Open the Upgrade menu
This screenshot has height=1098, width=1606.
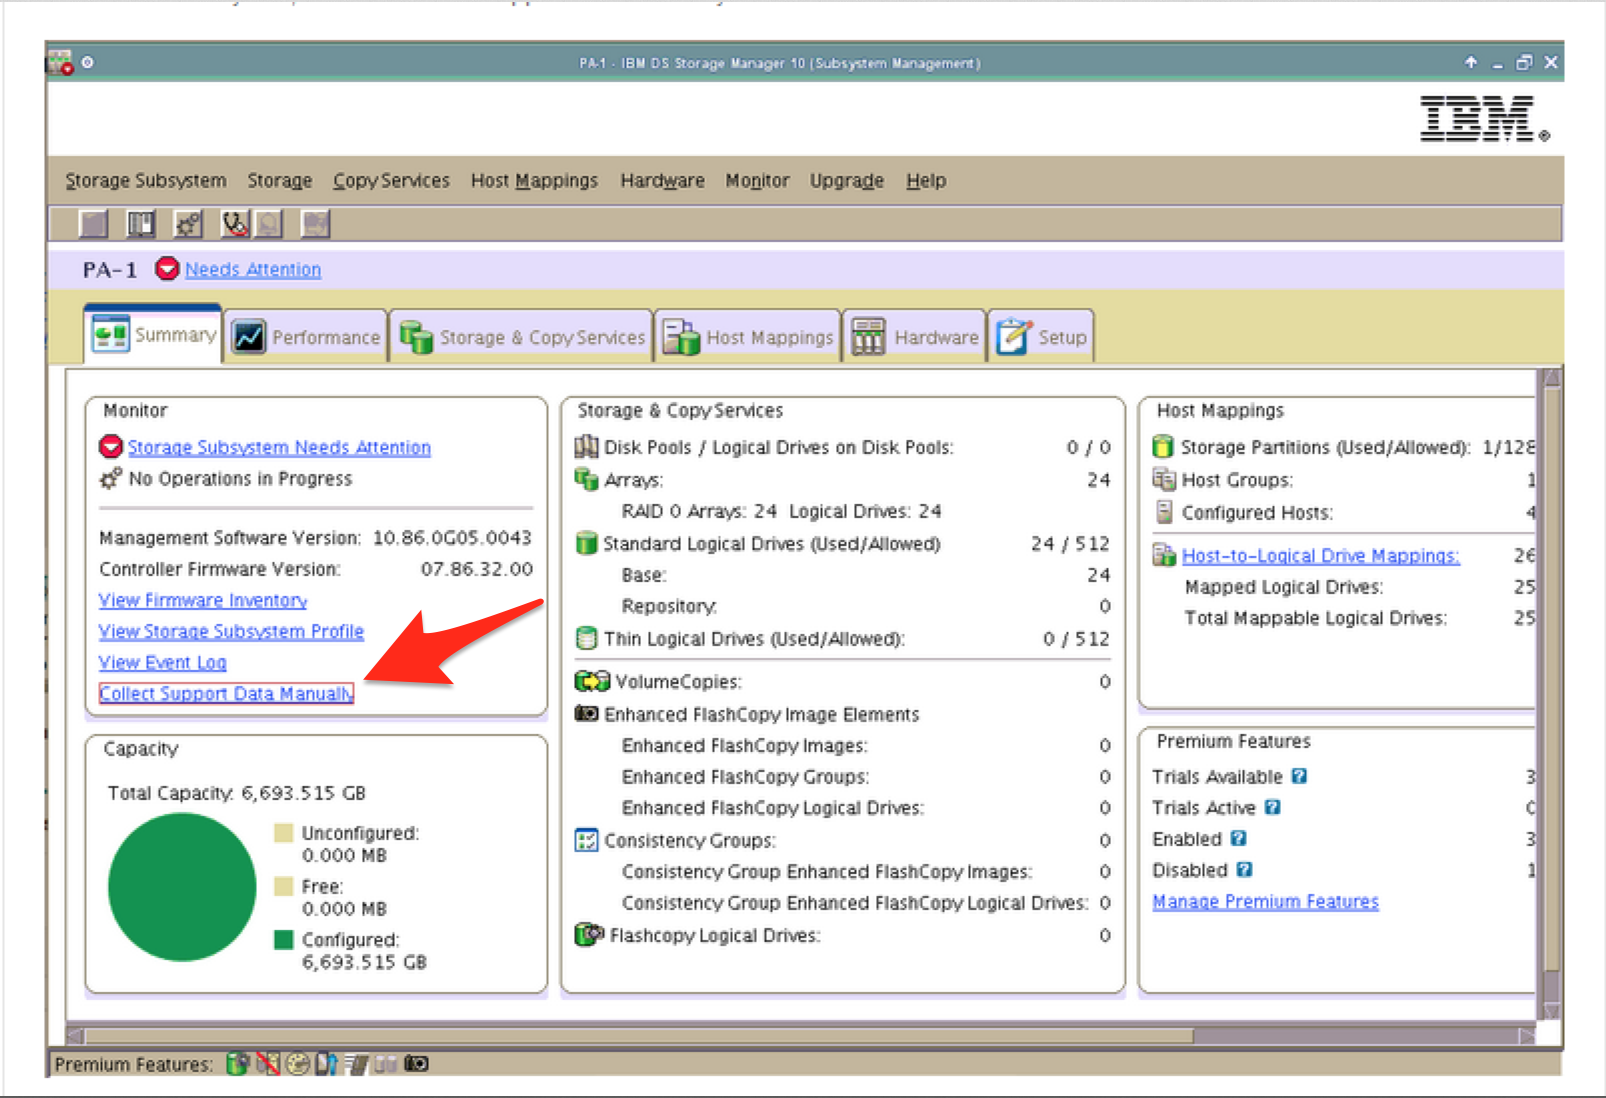point(847,181)
